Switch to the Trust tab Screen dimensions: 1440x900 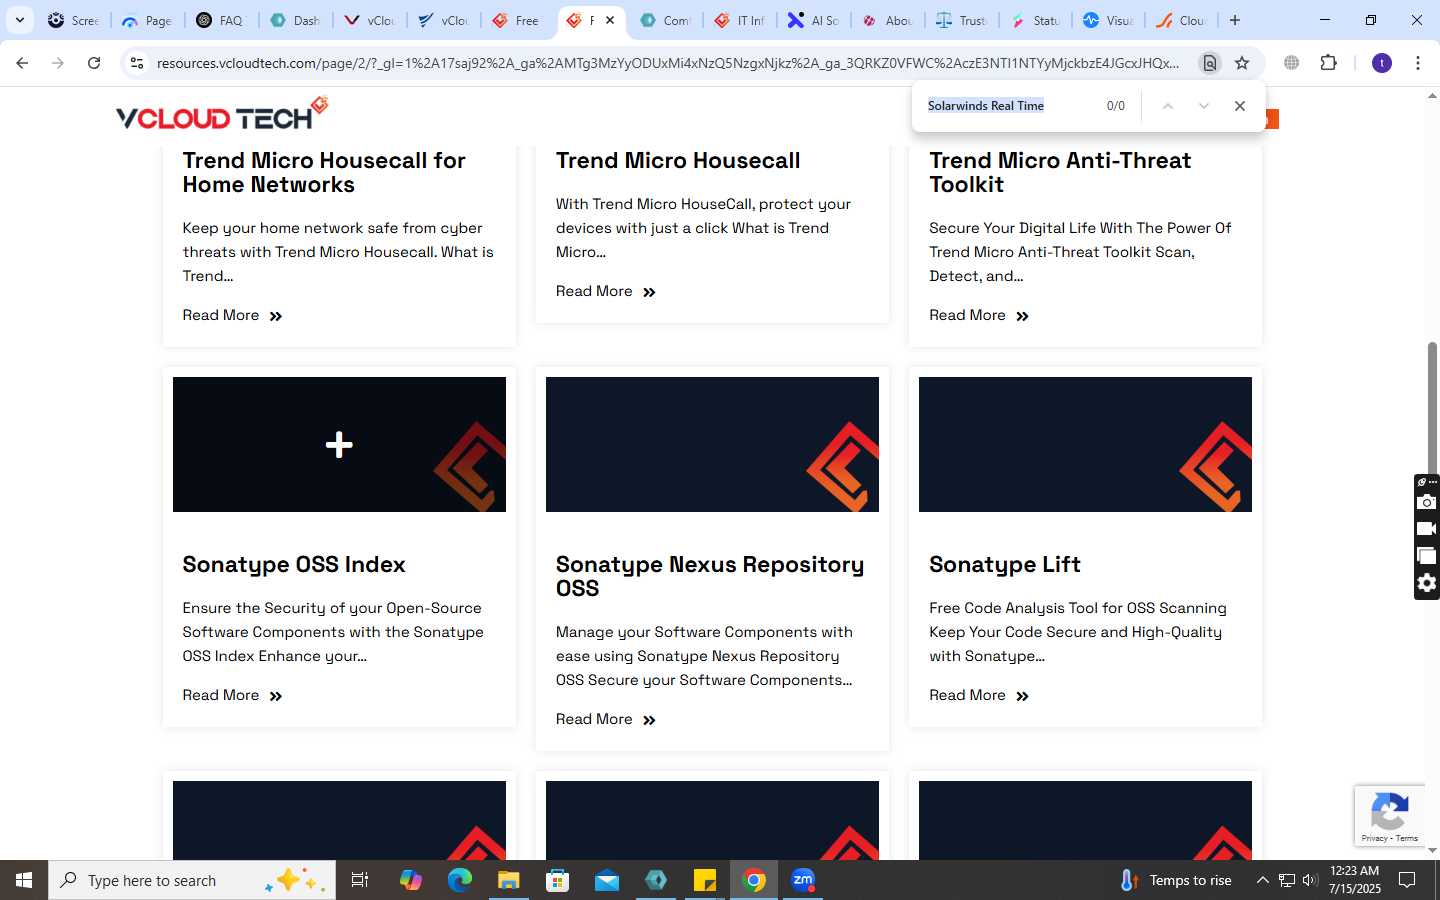click(962, 20)
